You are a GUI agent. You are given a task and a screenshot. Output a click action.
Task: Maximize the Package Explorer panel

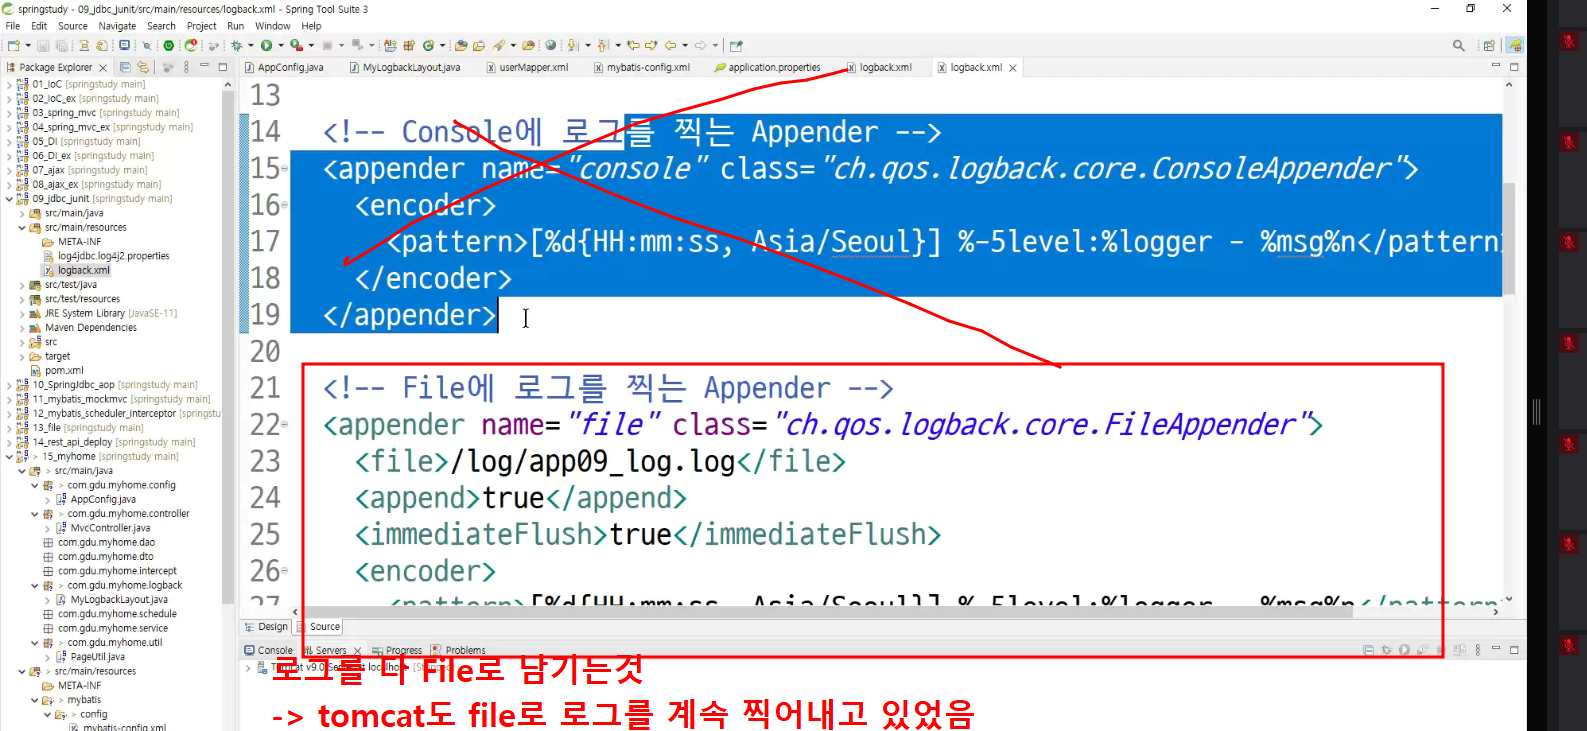click(x=223, y=67)
